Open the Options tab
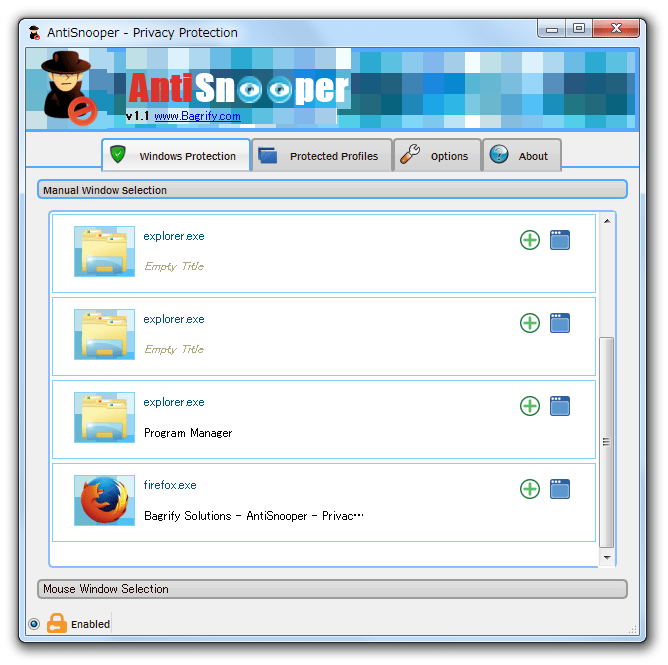The height and width of the screenshot is (665, 668). pyautogui.click(x=438, y=155)
